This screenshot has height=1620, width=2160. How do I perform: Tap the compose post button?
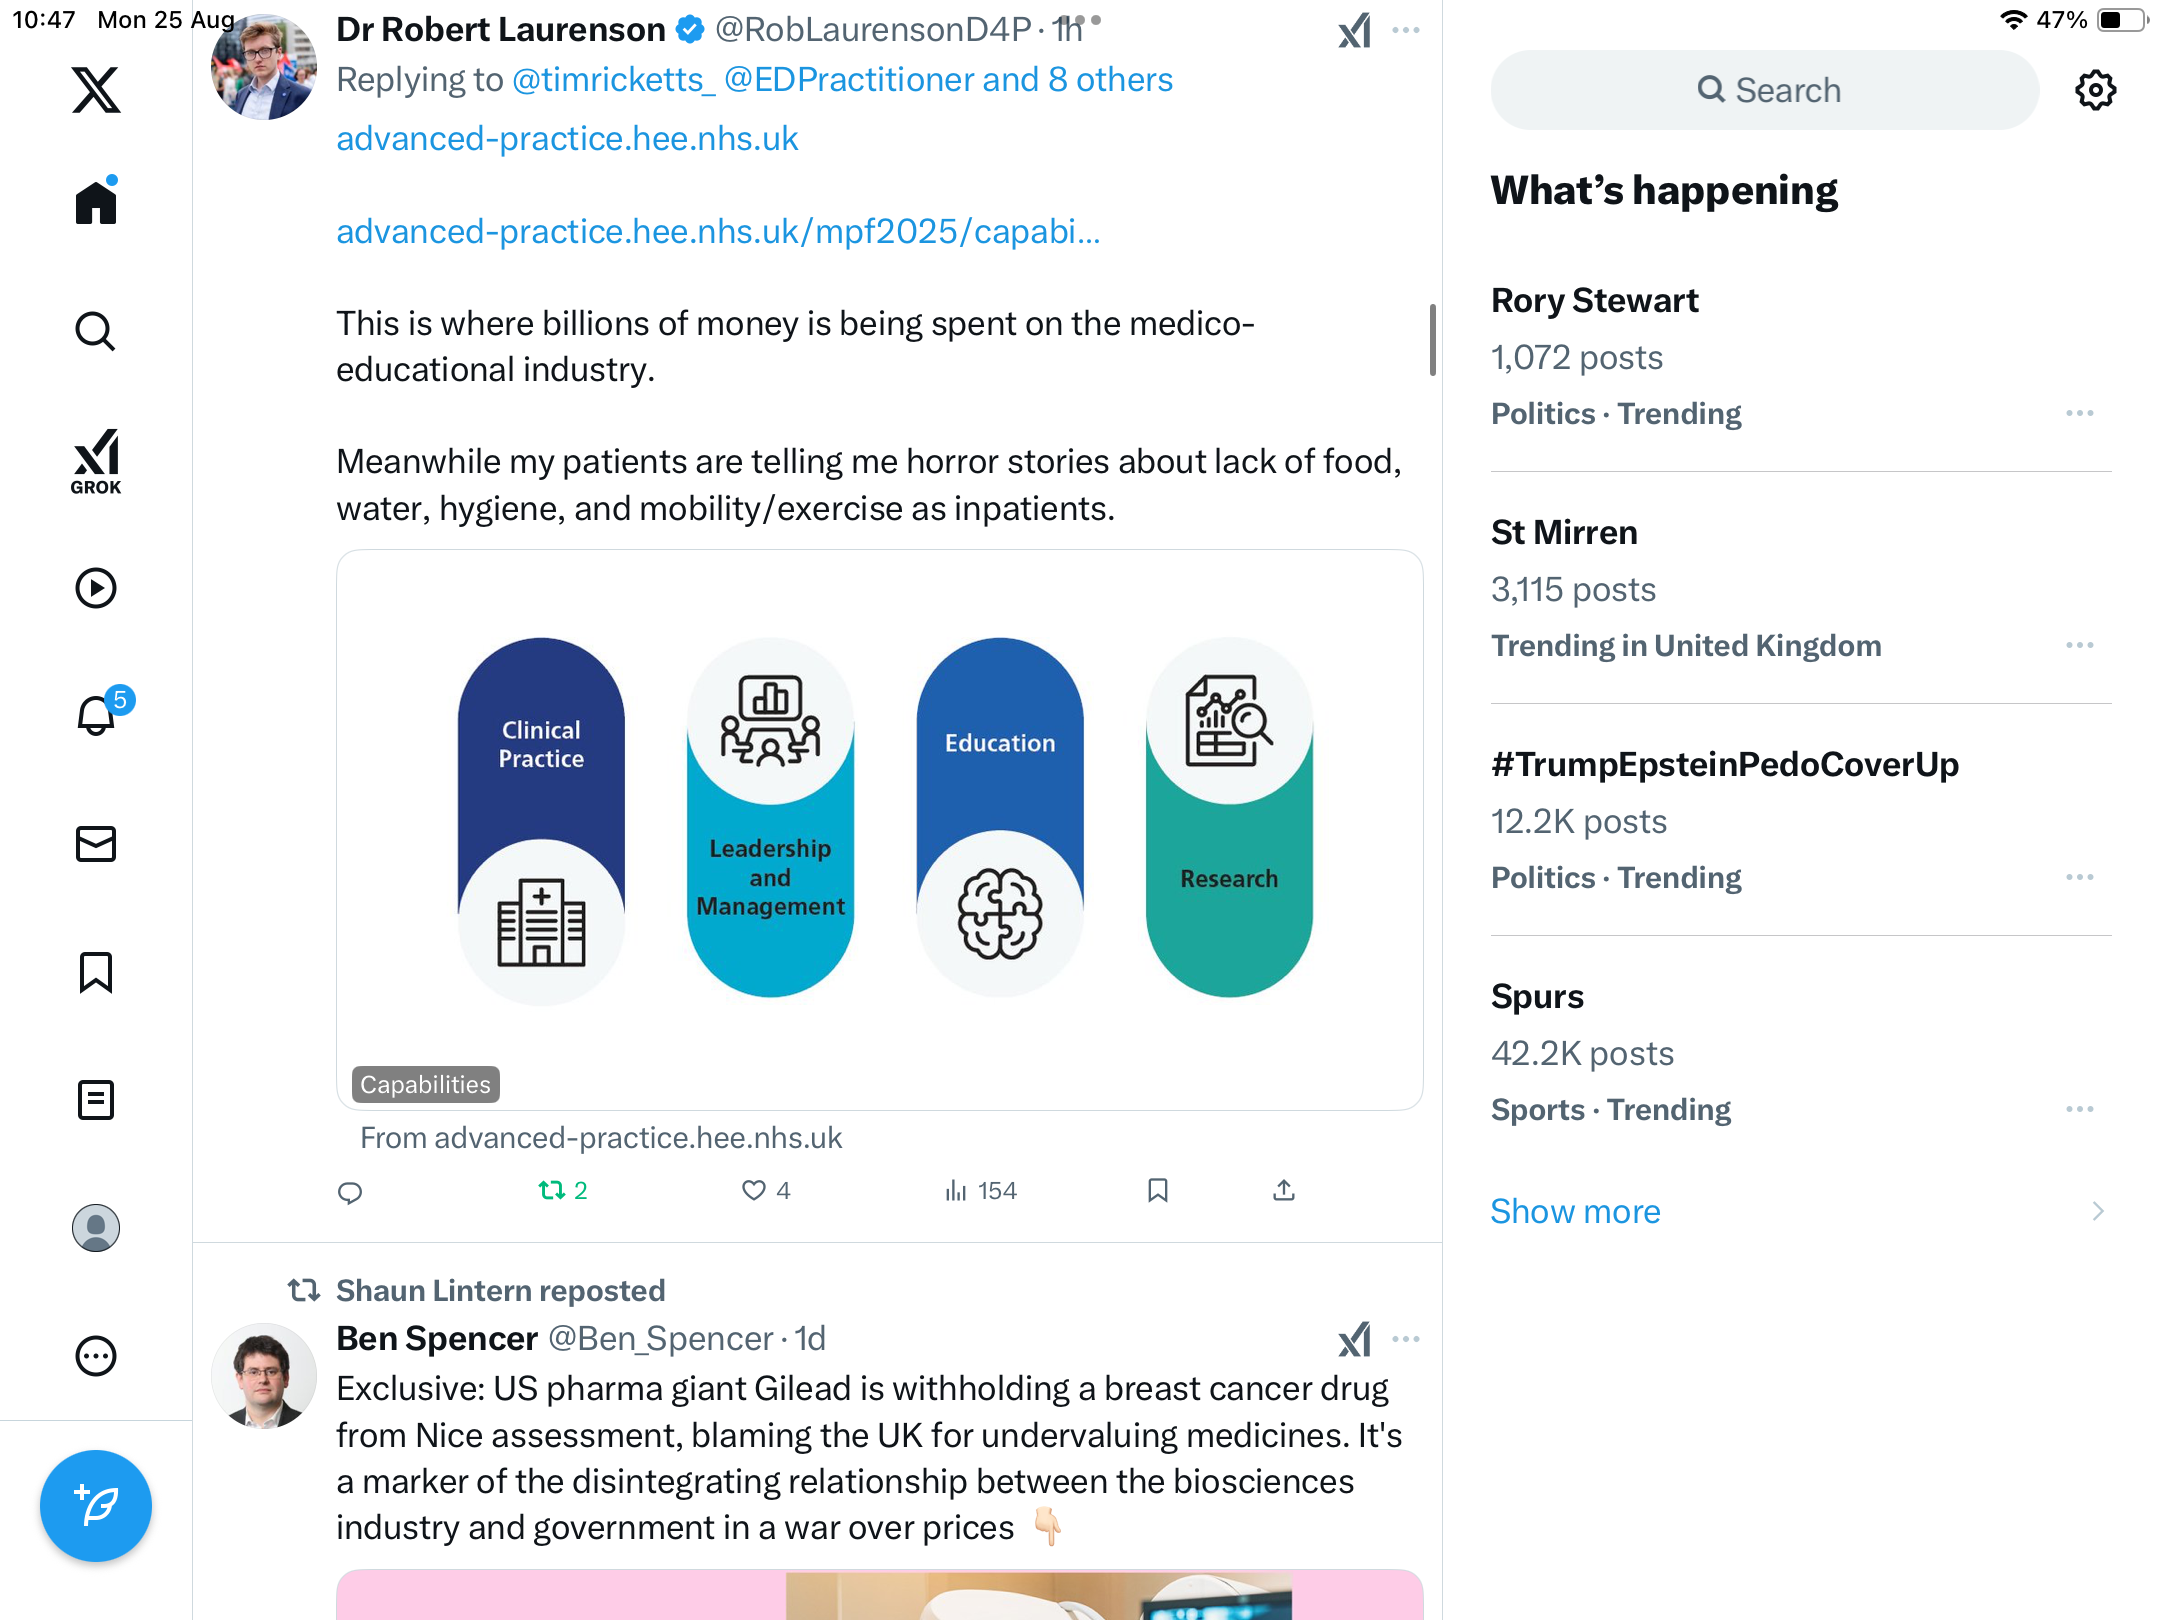pos(96,1506)
